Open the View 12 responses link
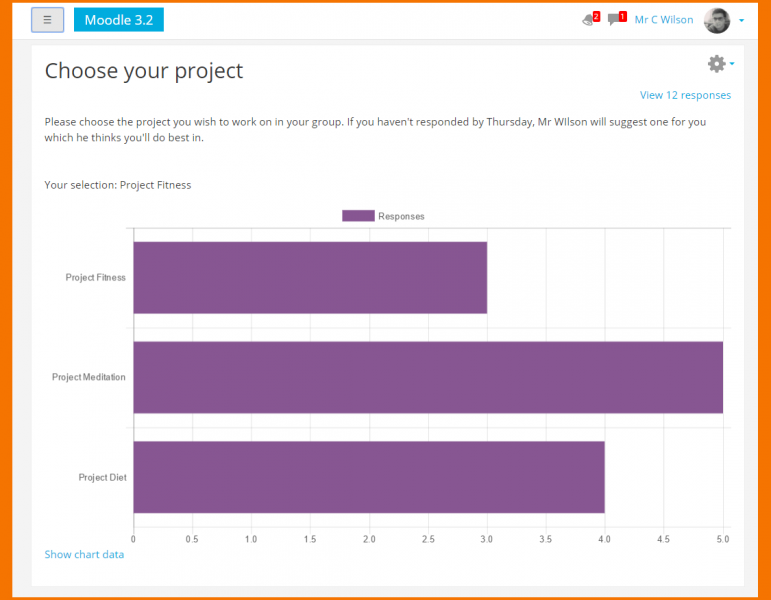This screenshot has height=600, width=771. pos(685,96)
